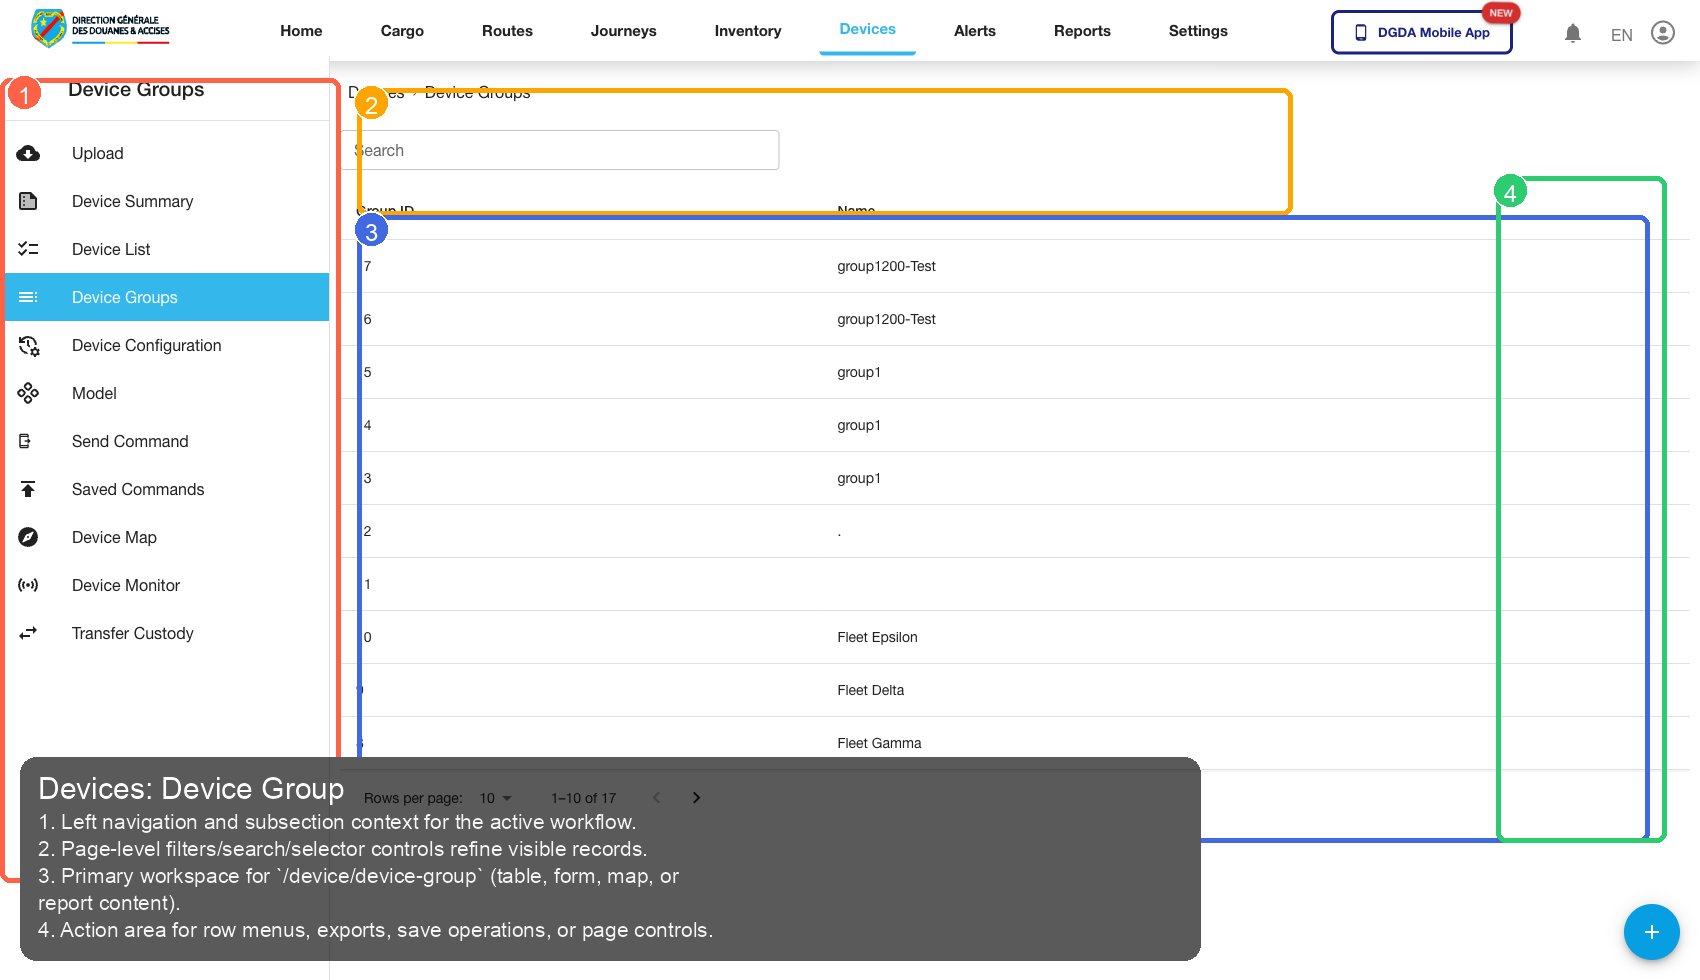Select the Upload cloud icon in sidebar
The width and height of the screenshot is (1700, 980).
tap(28, 153)
